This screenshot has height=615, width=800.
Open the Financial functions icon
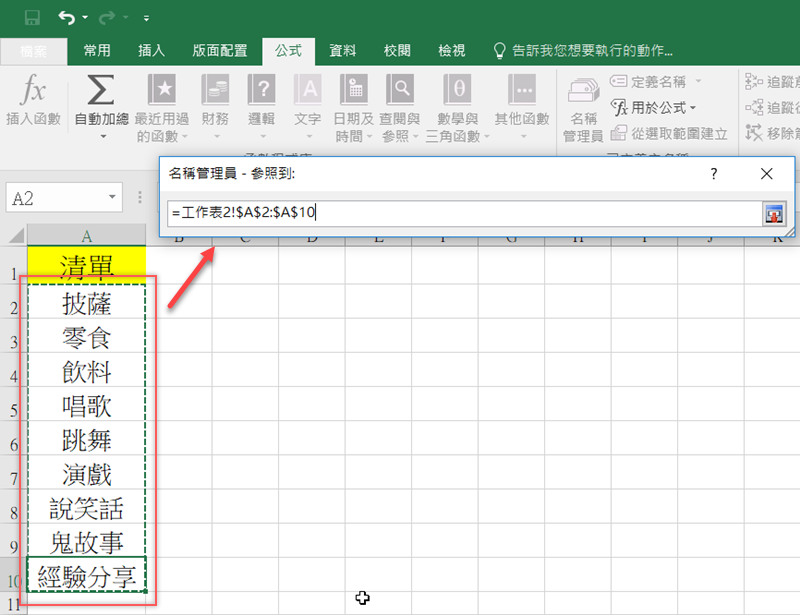(215, 92)
